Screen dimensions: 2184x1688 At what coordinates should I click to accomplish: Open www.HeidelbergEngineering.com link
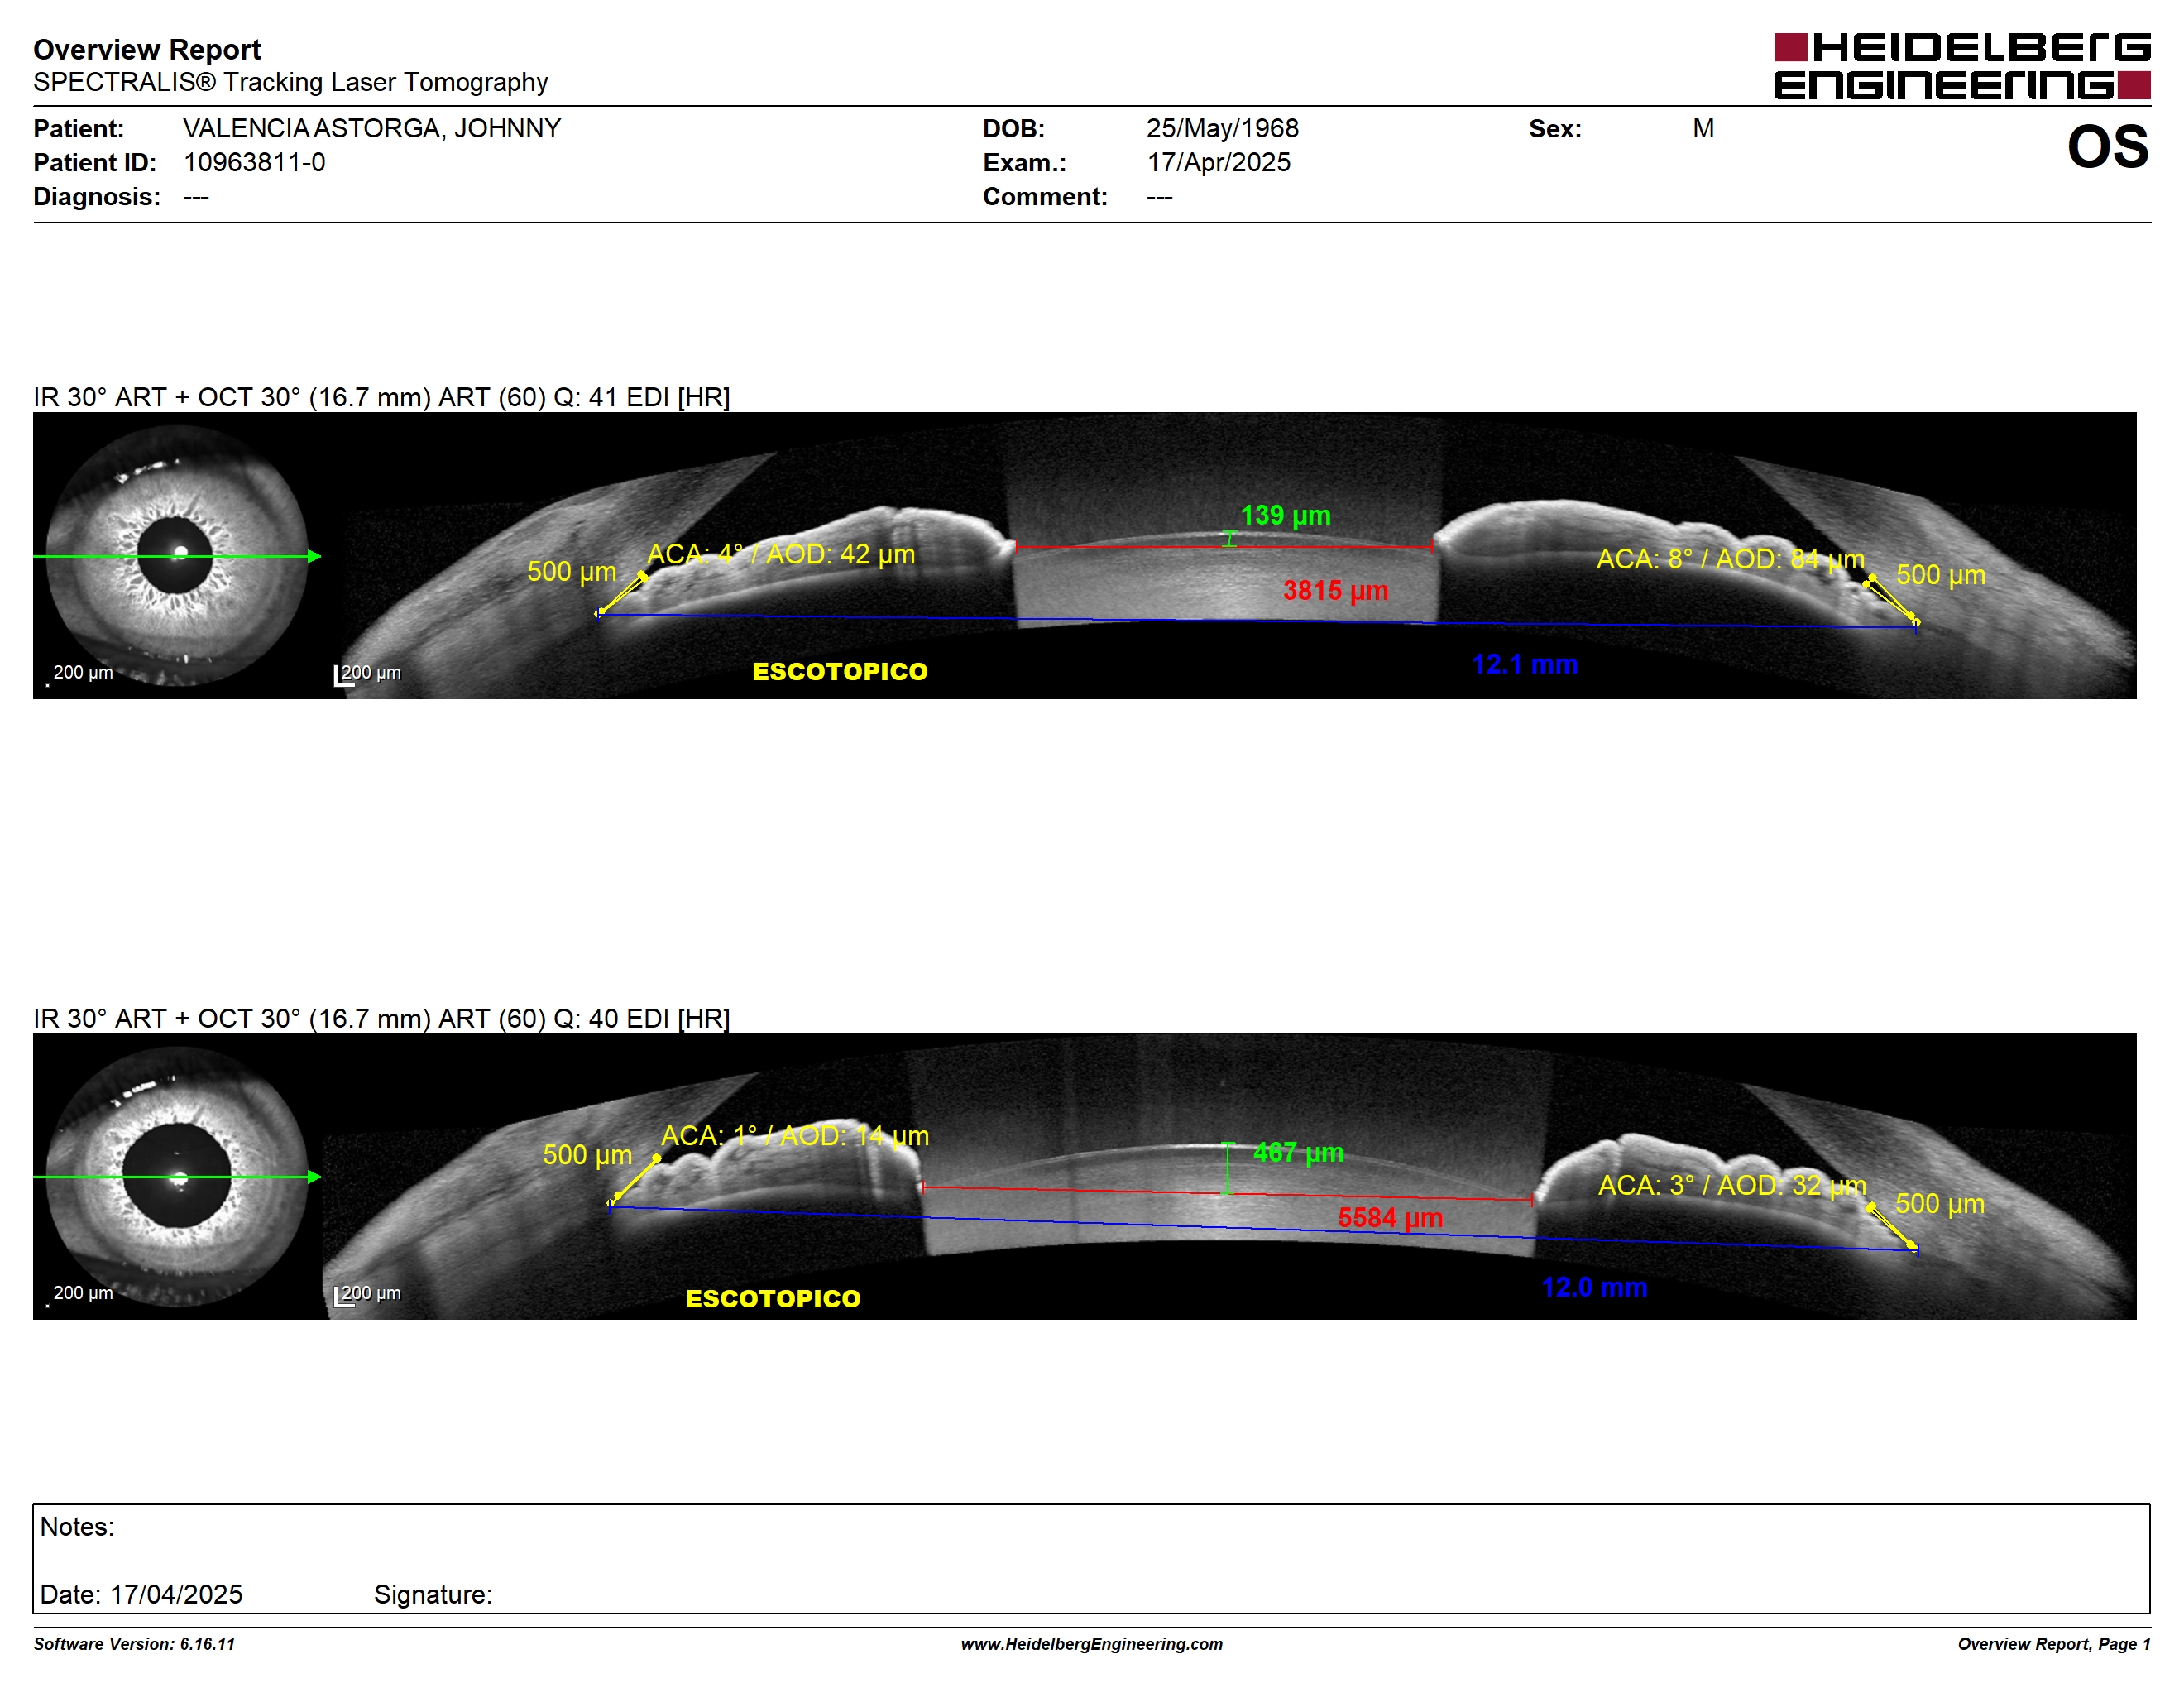pyautogui.click(x=1092, y=1645)
